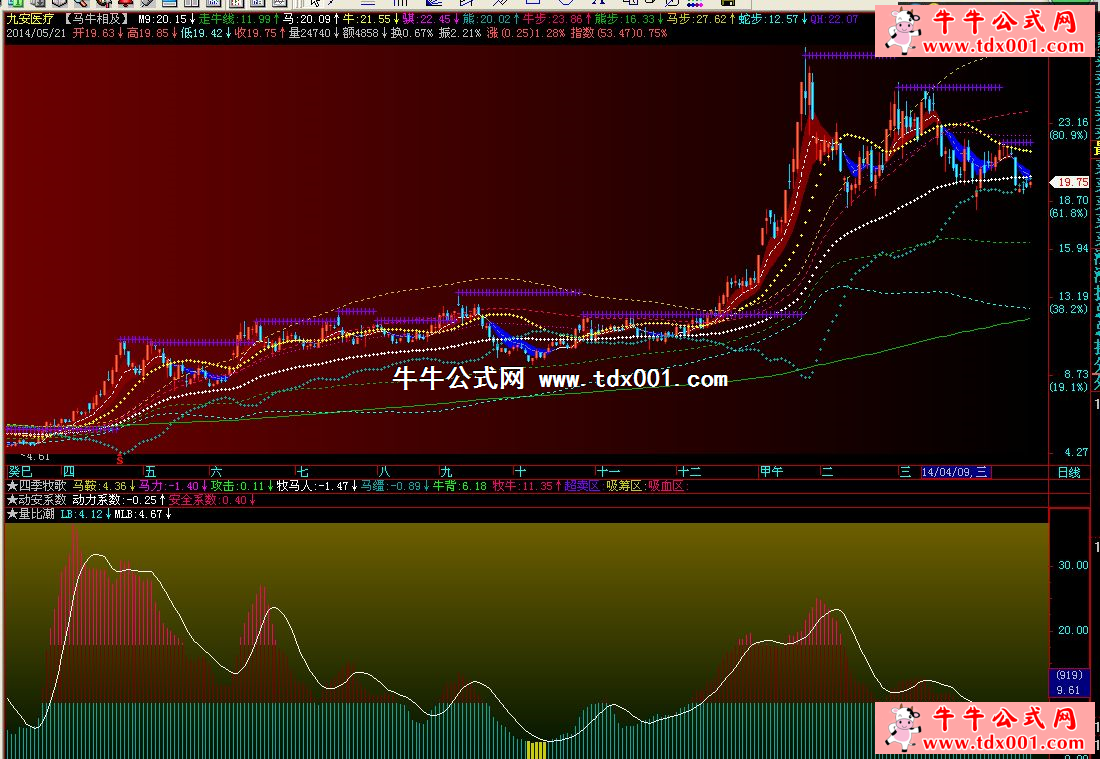Click the star icon beside 量比潮
This screenshot has width=1100, height=759.
12,514
